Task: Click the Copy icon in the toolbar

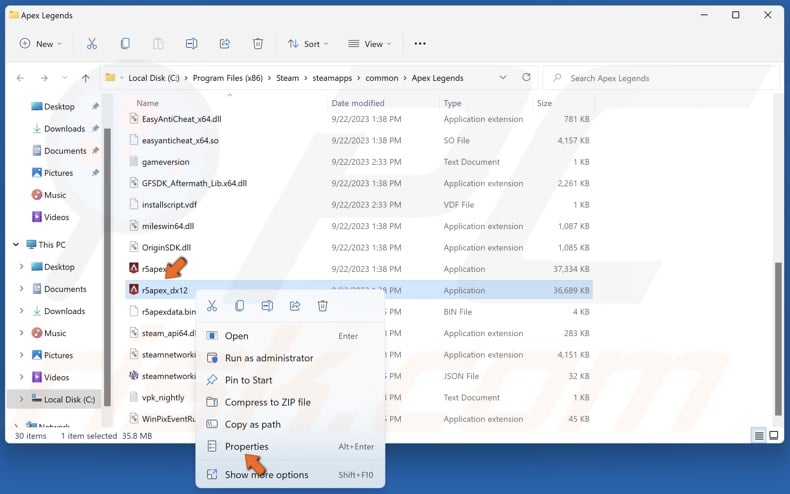Action: click(x=125, y=44)
